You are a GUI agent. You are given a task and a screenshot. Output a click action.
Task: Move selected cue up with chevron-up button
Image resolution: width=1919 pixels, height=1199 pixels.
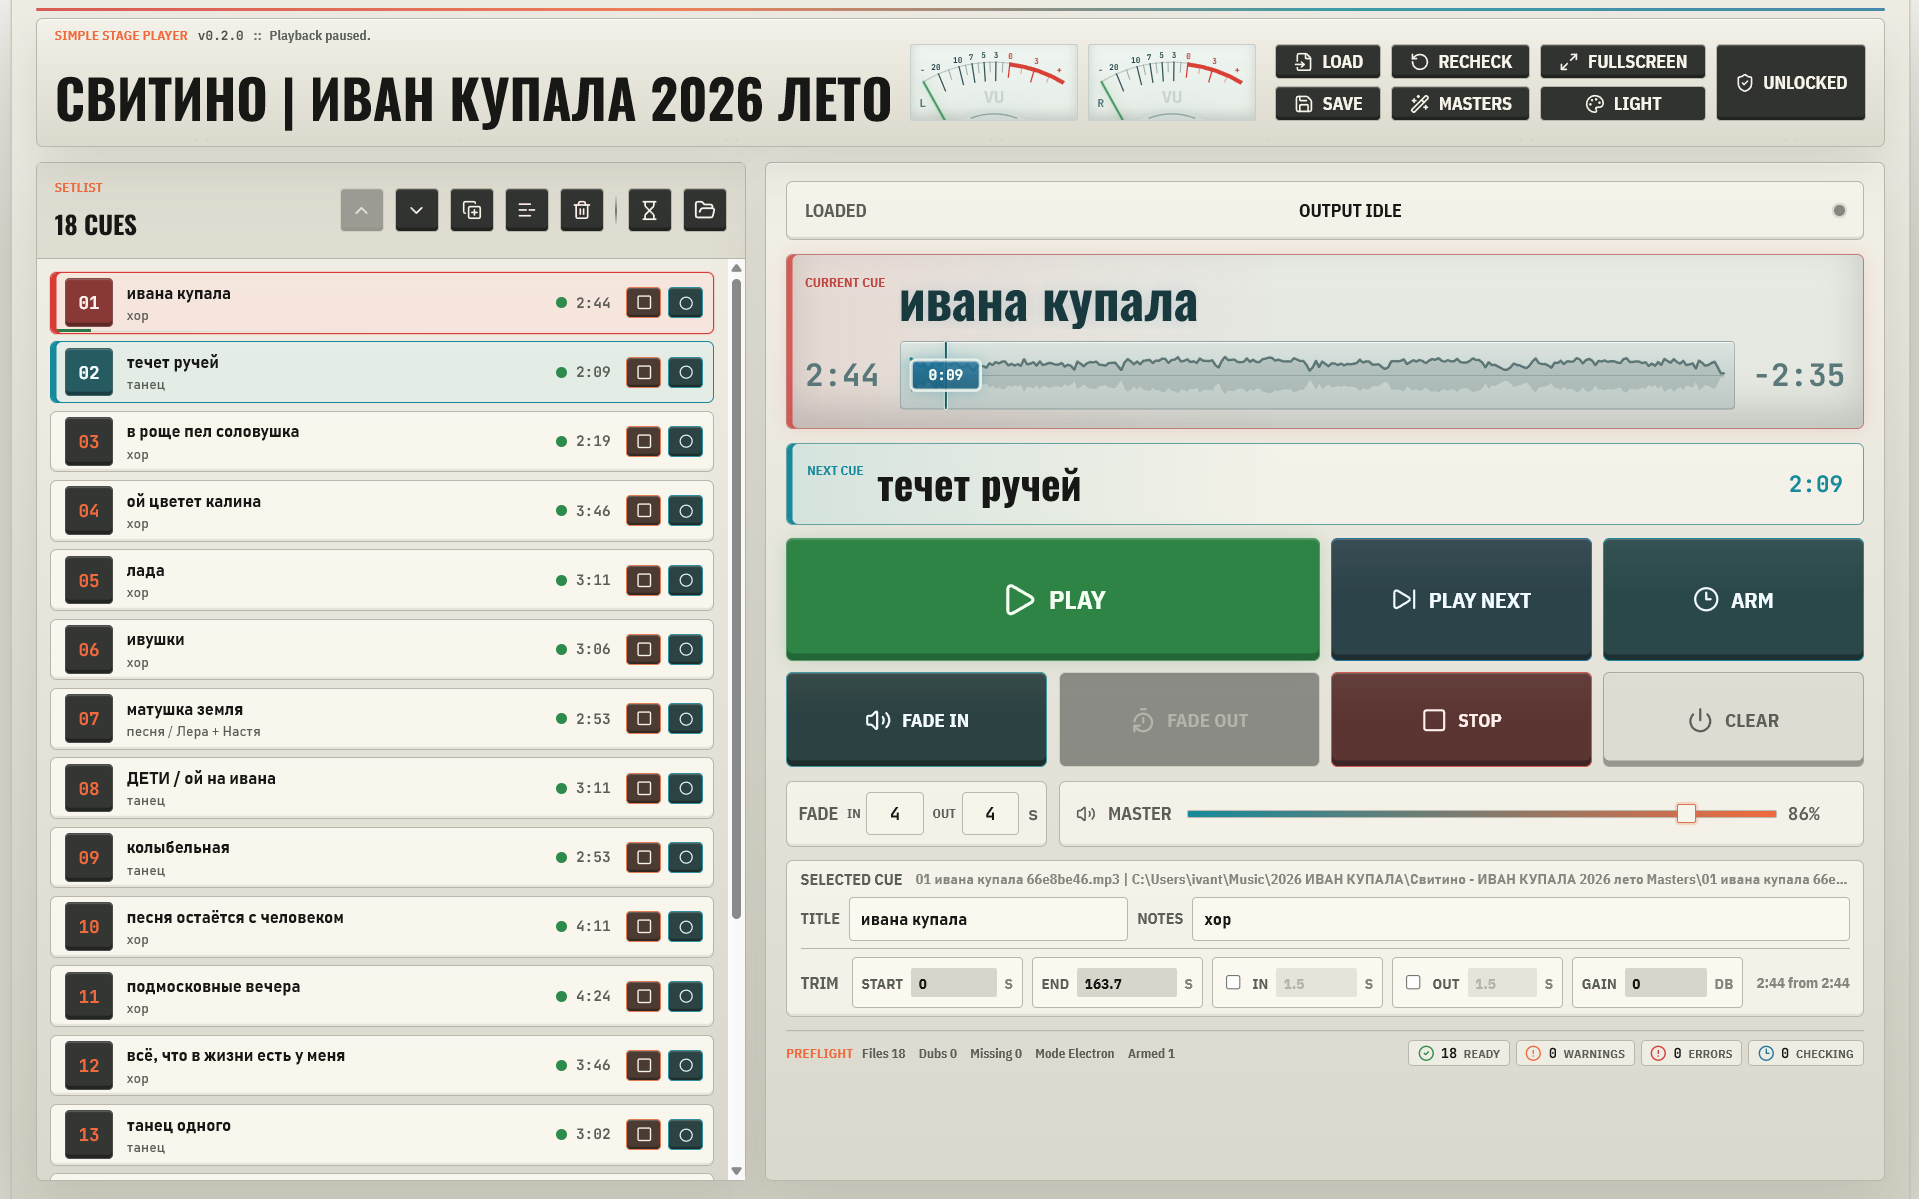point(362,210)
